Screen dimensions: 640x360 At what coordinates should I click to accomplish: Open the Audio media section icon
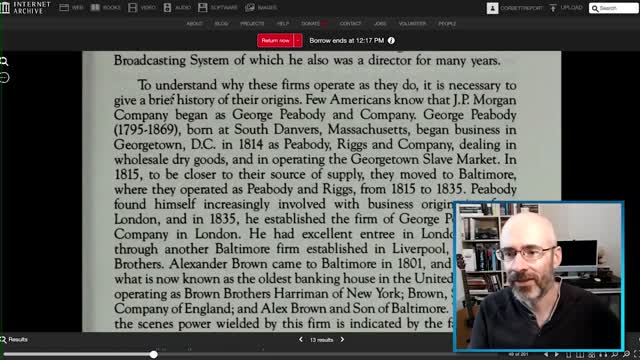pos(167,8)
